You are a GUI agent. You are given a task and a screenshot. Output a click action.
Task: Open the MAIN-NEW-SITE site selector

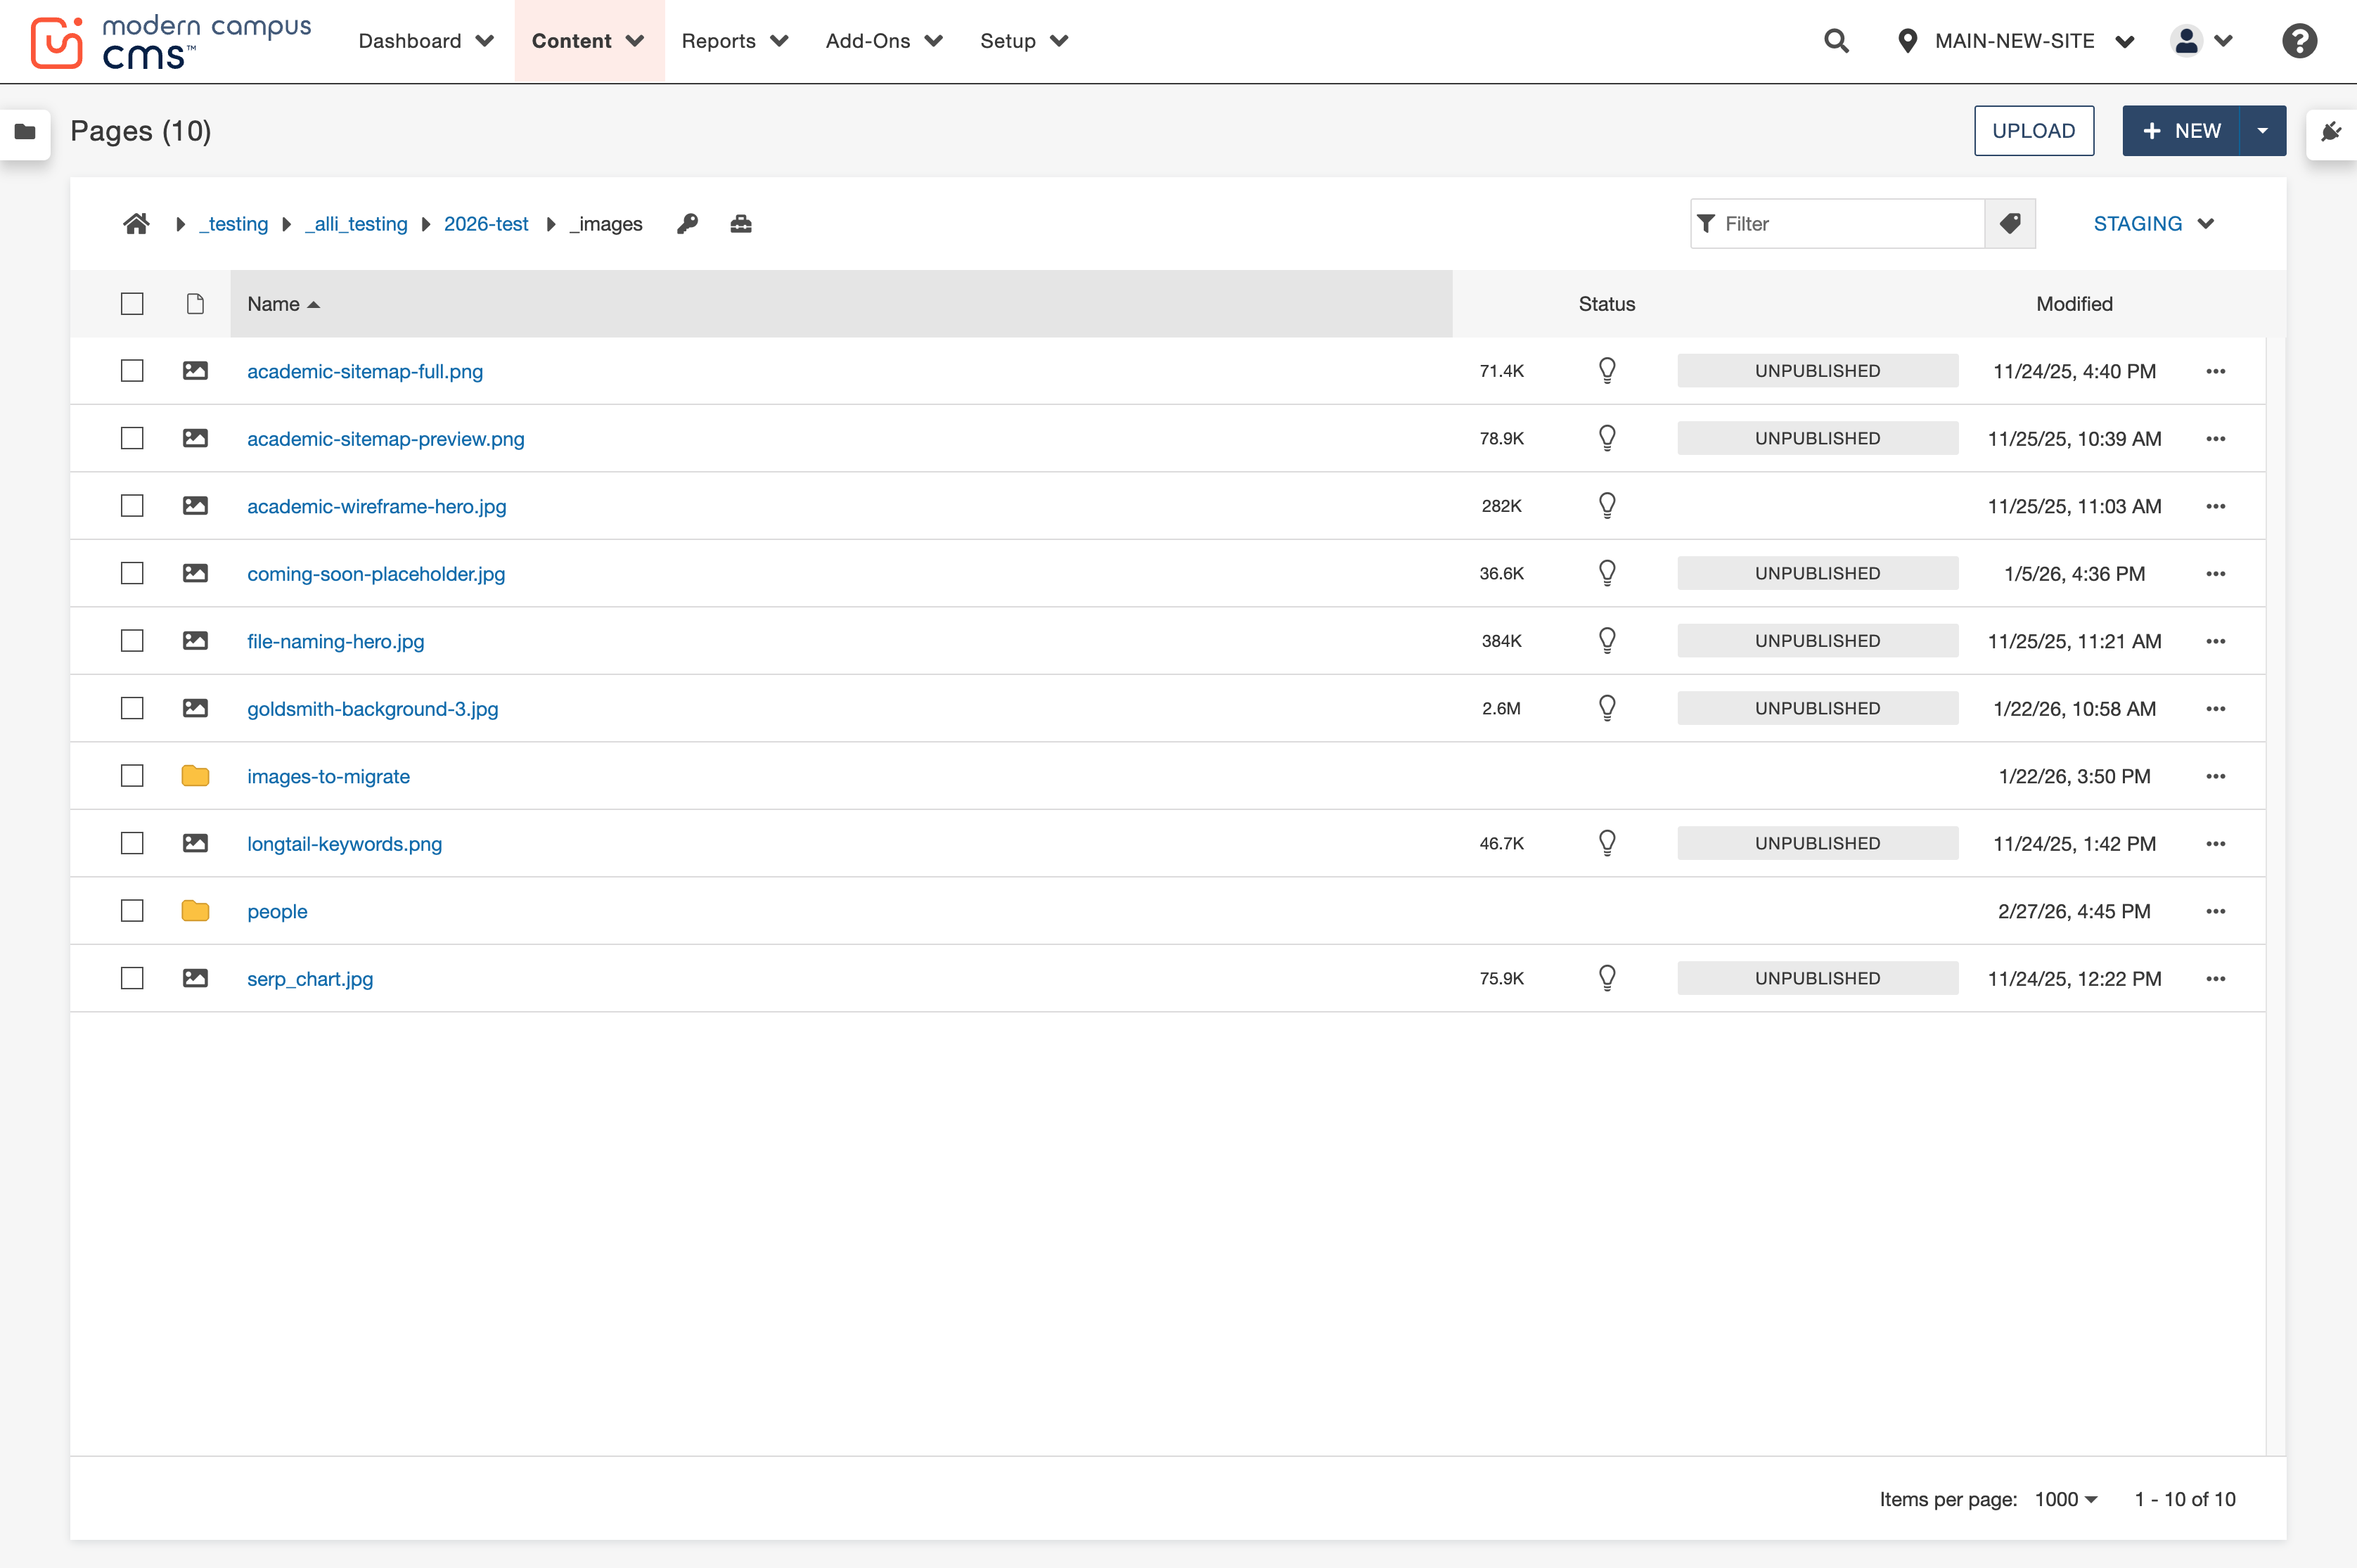2016,41
